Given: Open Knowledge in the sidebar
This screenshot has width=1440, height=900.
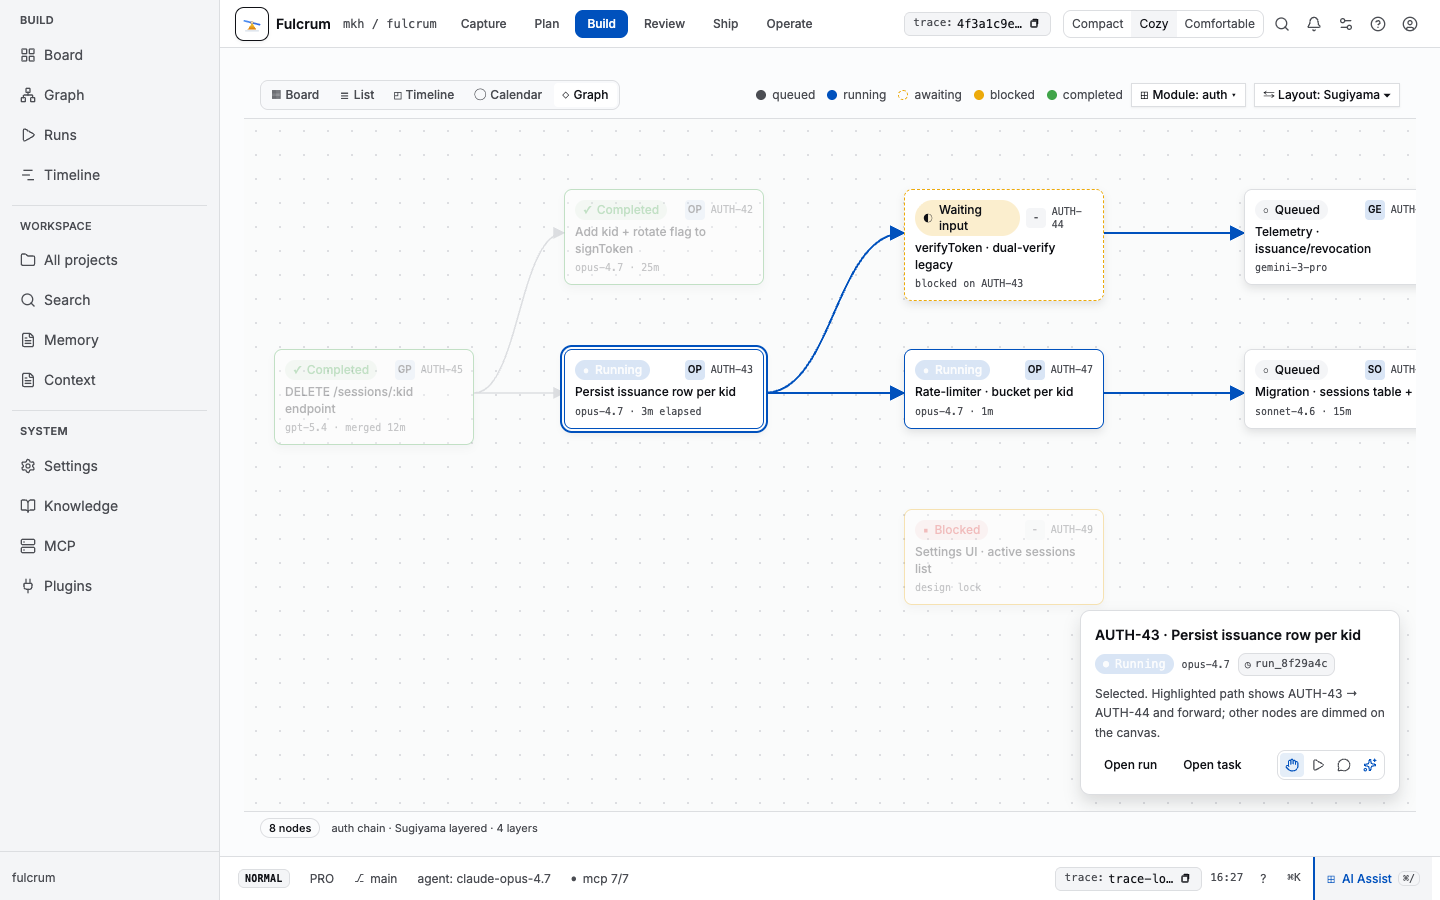Looking at the screenshot, I should tap(109, 506).
